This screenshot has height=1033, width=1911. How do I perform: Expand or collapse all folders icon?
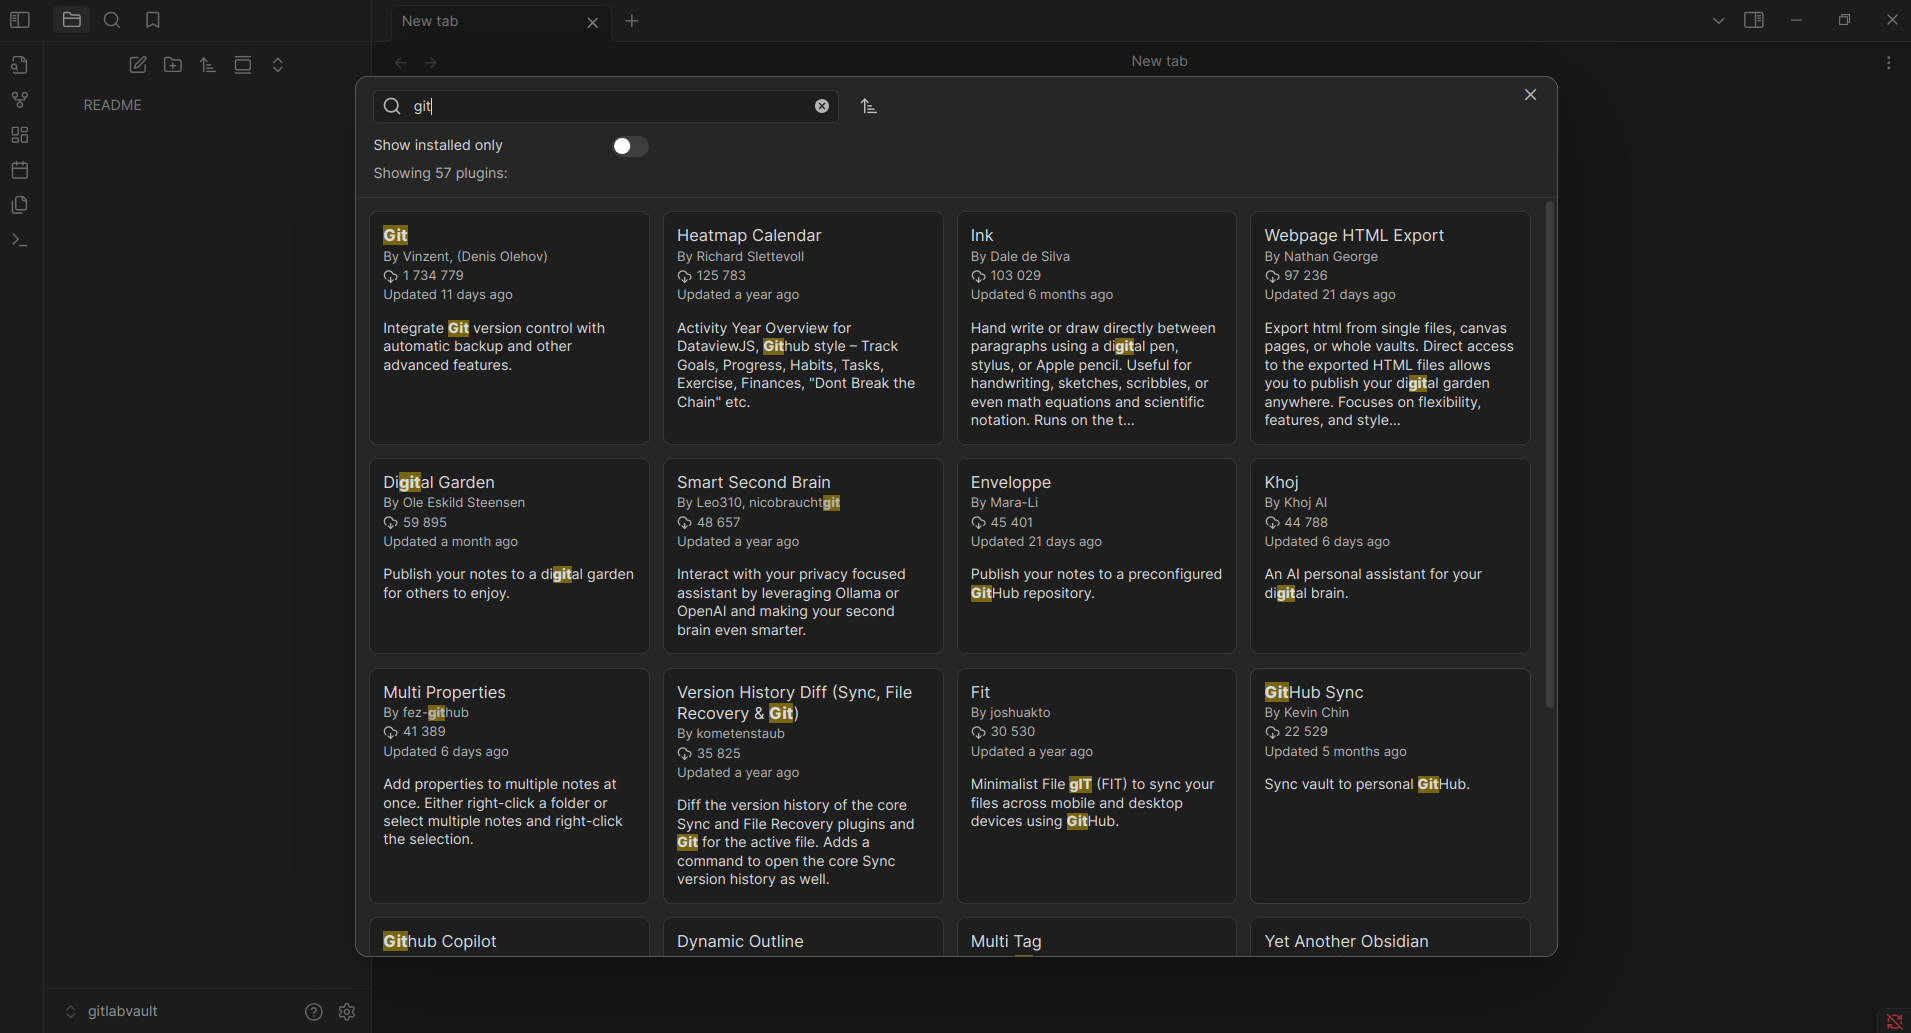tap(278, 65)
